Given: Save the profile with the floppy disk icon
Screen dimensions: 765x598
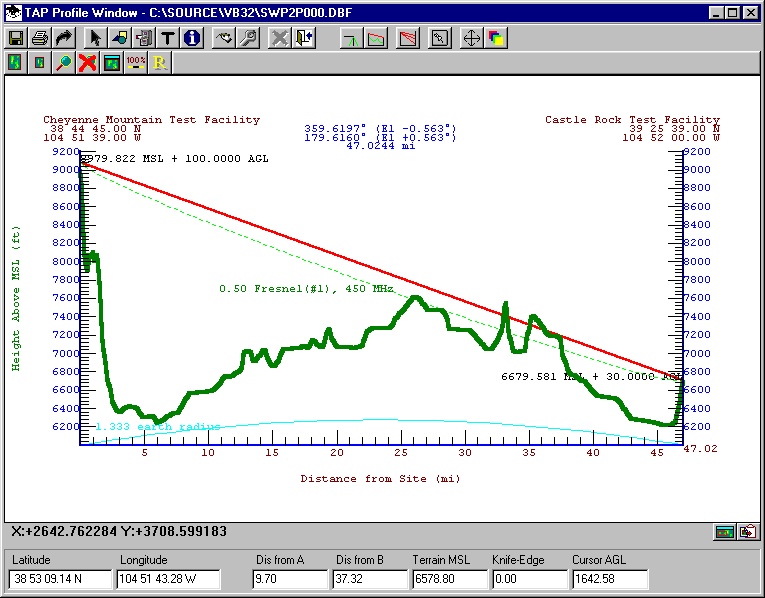Looking at the screenshot, I should coord(15,38).
